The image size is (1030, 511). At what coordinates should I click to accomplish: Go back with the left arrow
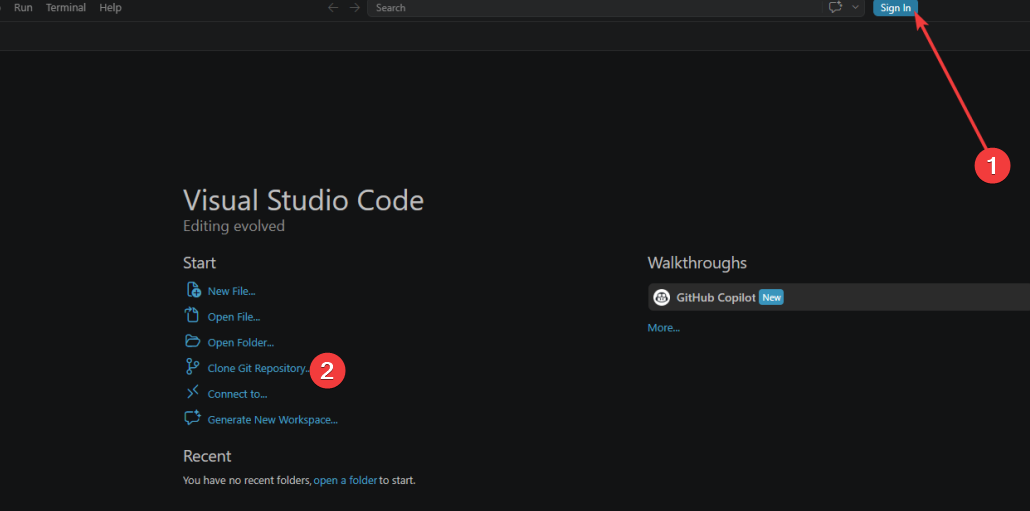coord(333,8)
